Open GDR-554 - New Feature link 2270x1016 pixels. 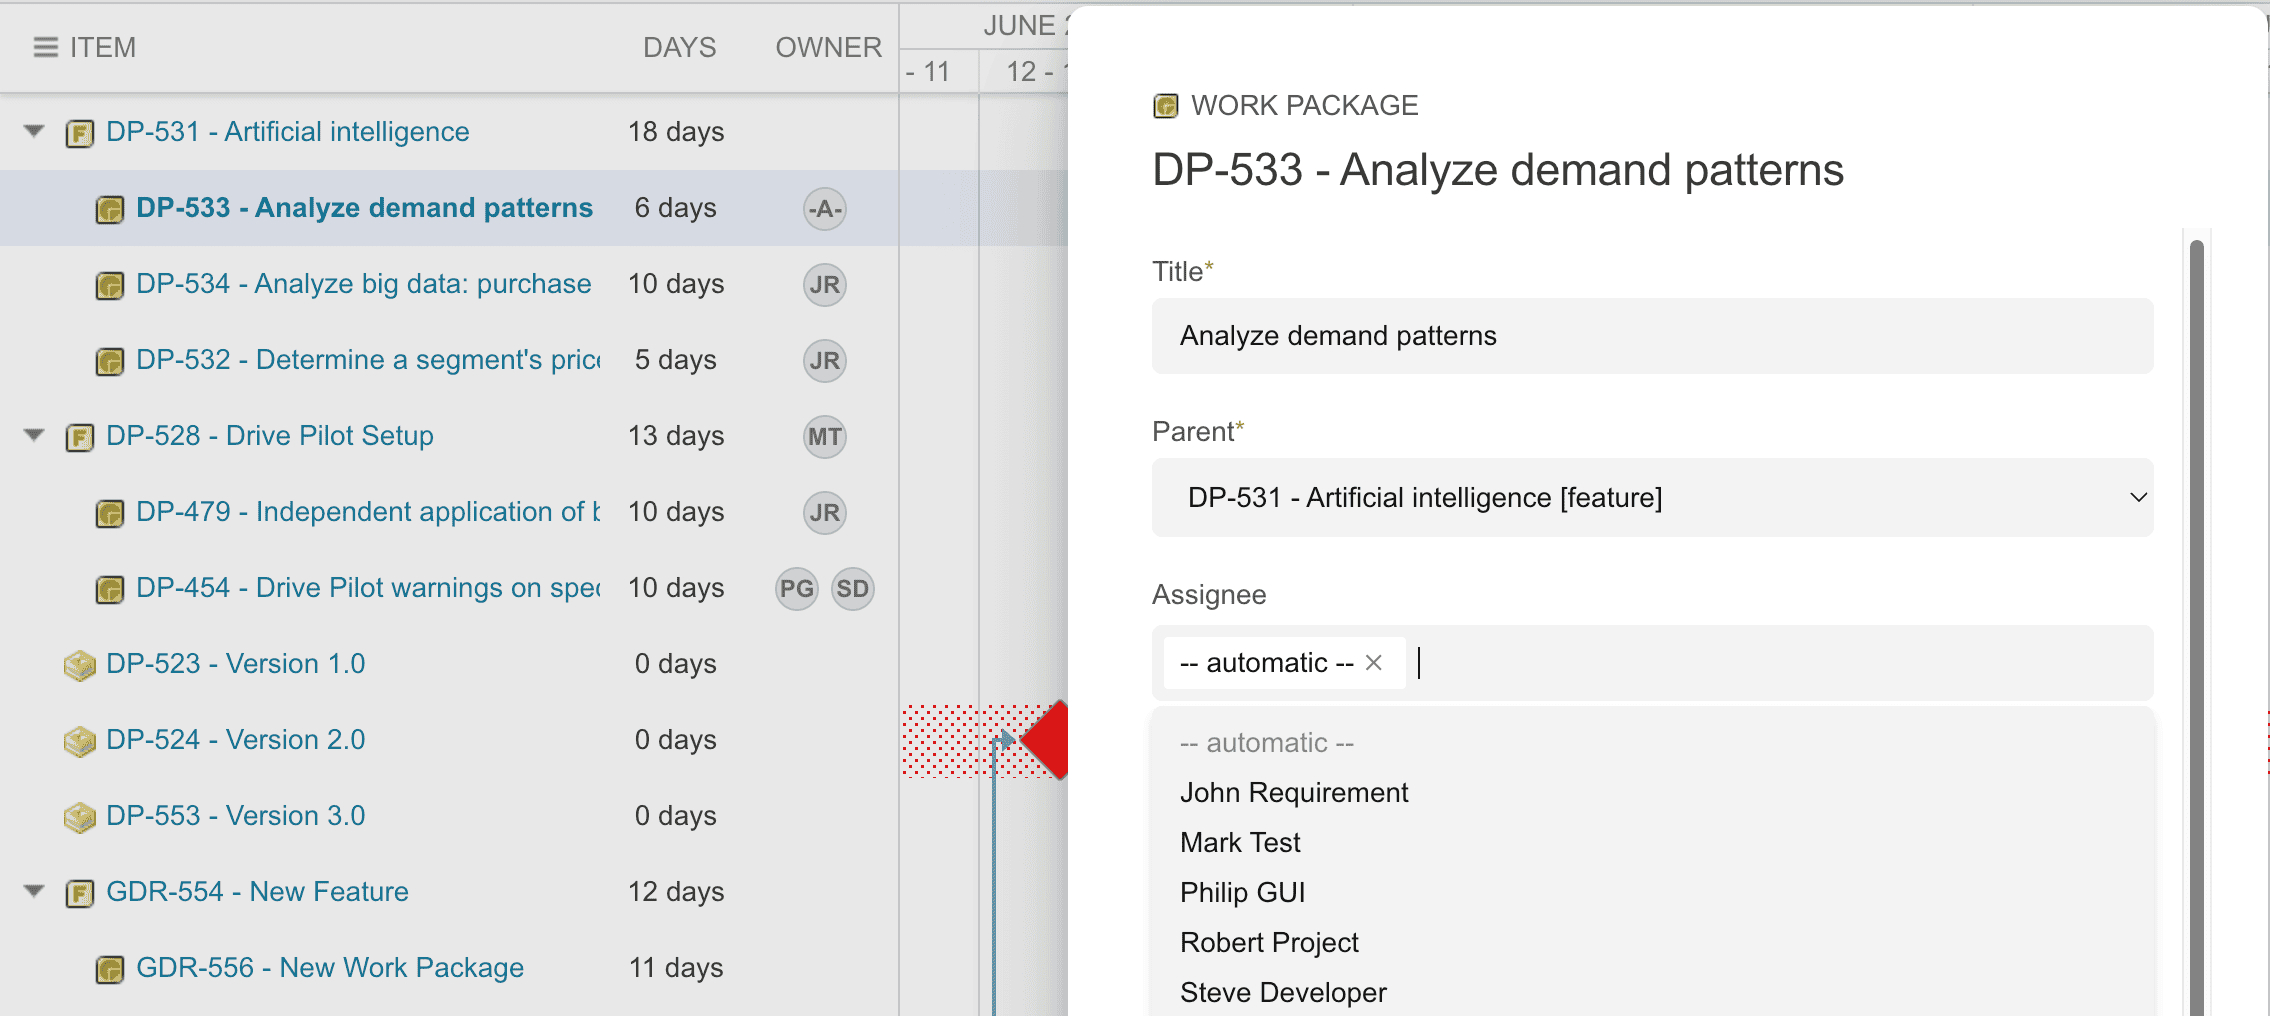pos(258,892)
